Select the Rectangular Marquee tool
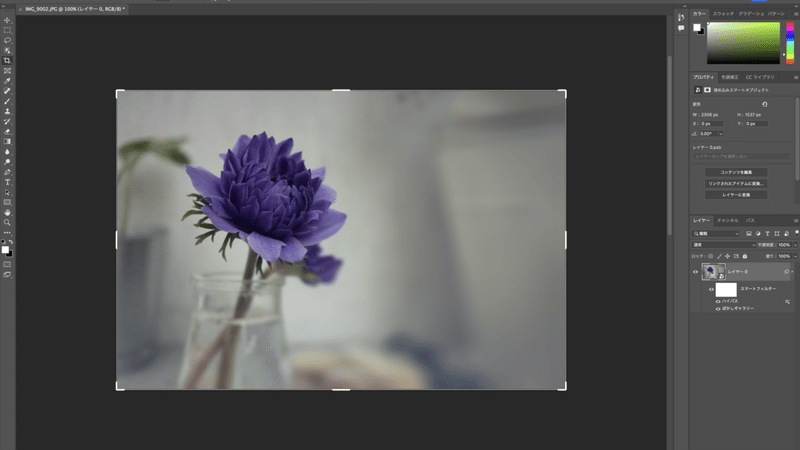This screenshot has width=800, height=450. pos(7,30)
